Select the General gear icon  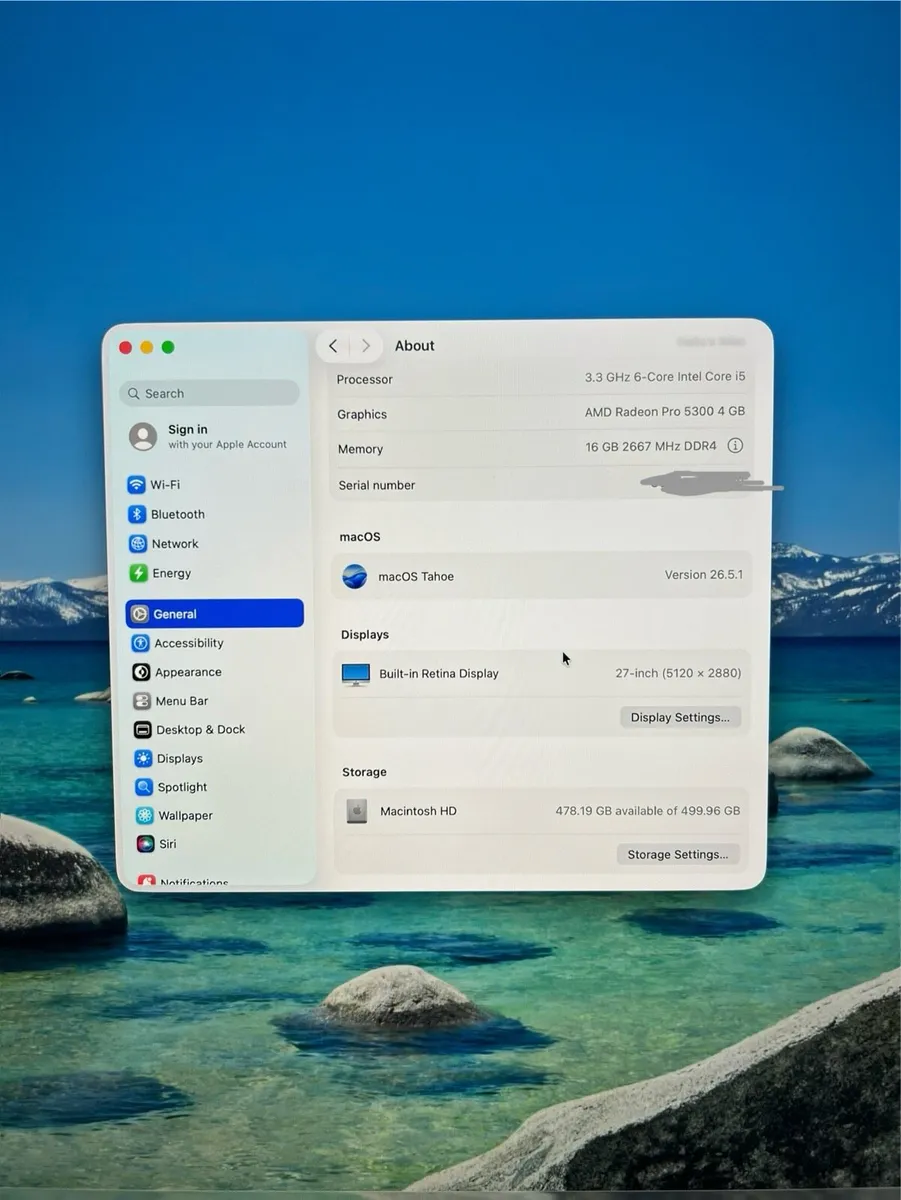140,614
